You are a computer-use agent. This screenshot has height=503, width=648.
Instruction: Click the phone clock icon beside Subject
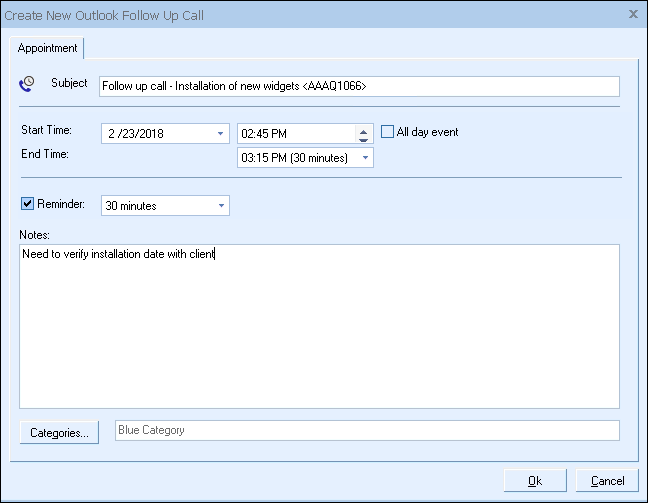[x=27, y=84]
